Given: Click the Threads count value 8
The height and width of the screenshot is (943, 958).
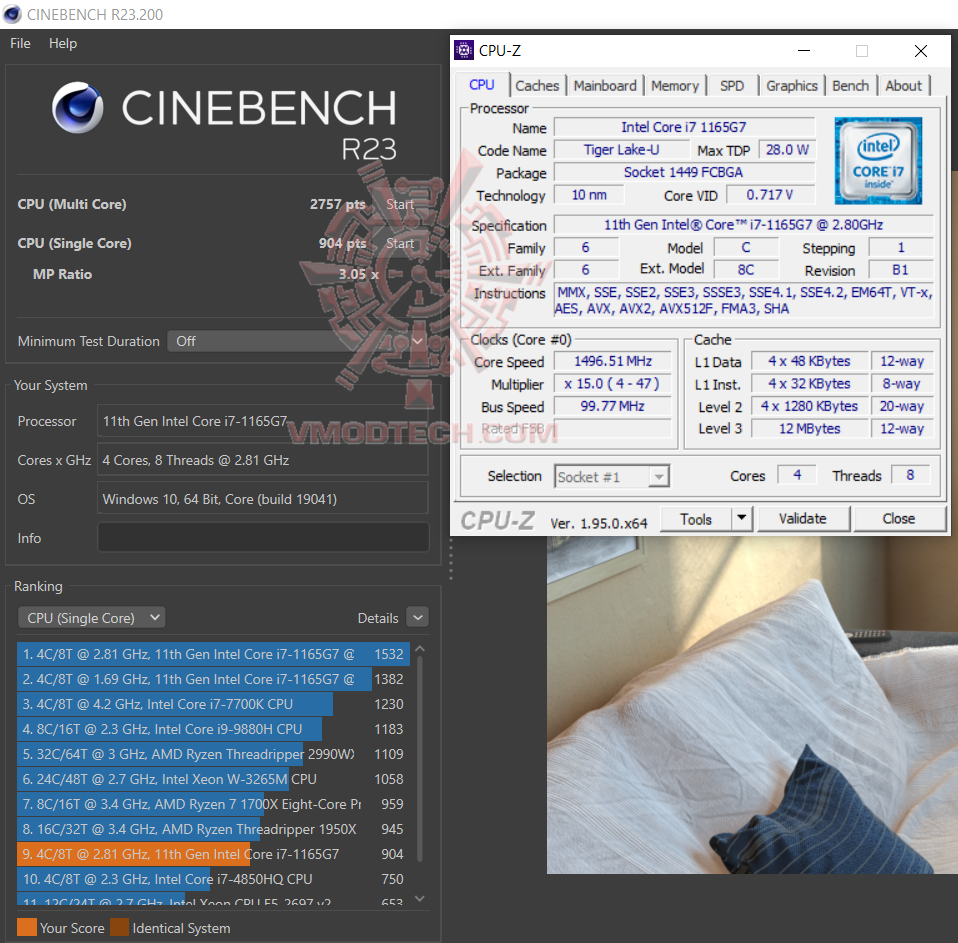Looking at the screenshot, I should (x=910, y=475).
